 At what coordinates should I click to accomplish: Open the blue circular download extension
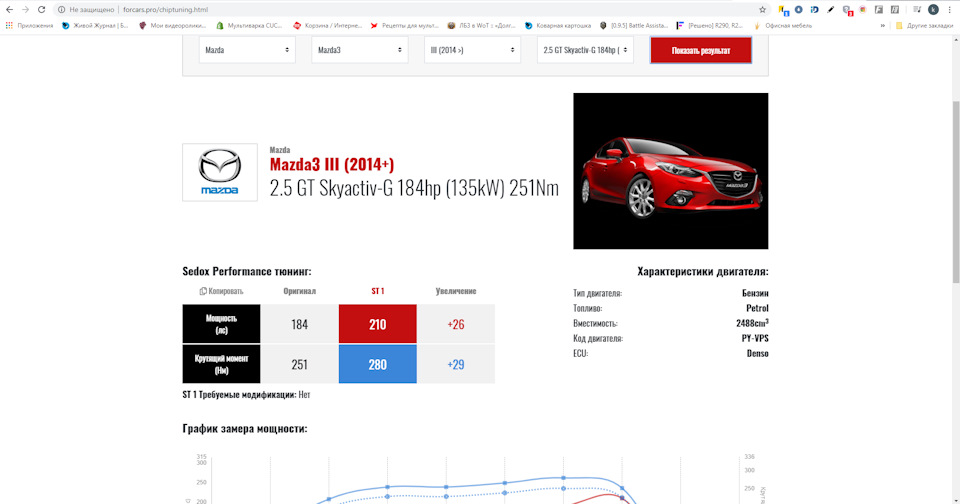point(798,9)
